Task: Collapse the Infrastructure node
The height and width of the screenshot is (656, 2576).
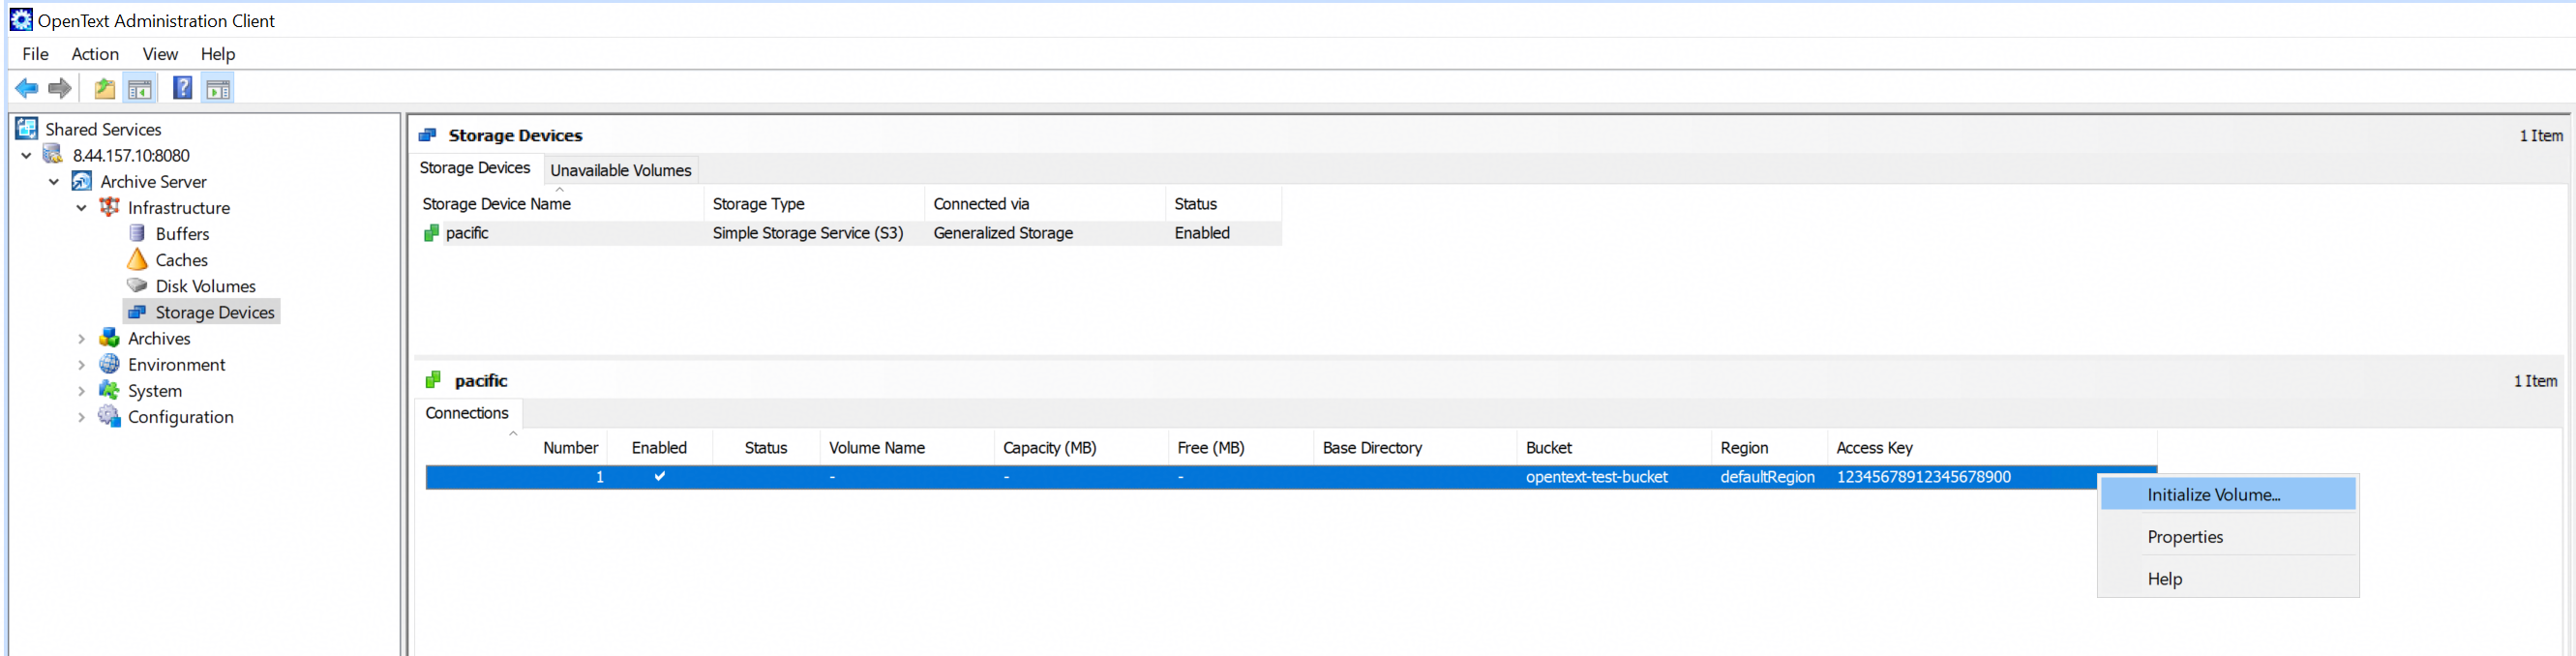Action: point(82,208)
